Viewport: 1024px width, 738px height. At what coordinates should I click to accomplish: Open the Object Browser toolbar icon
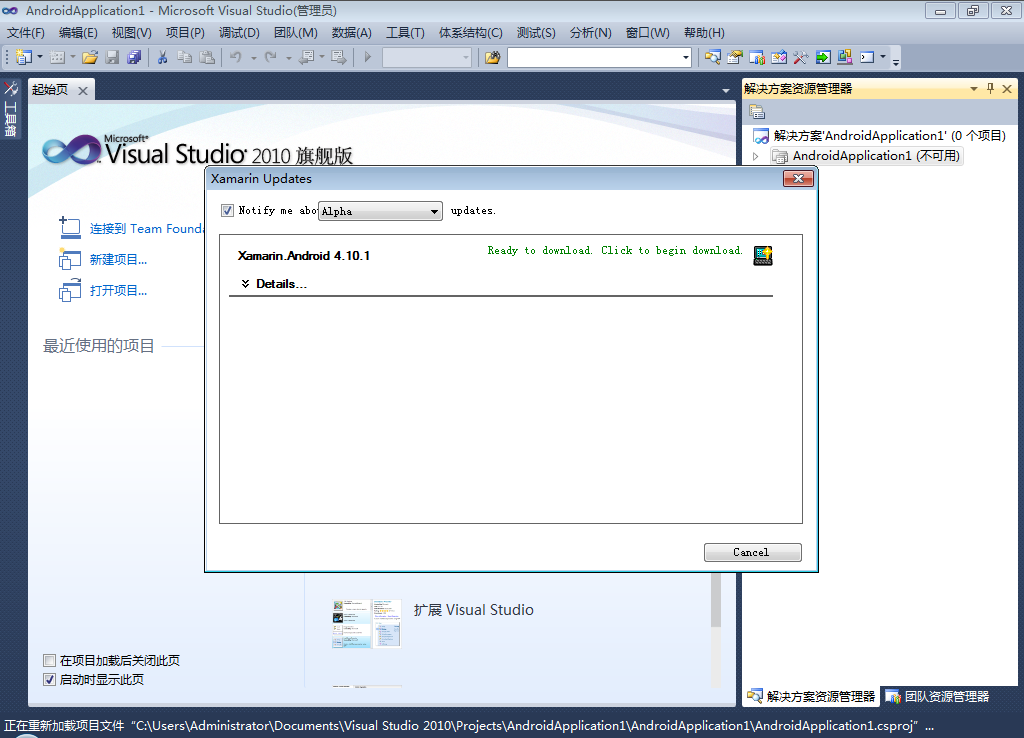[x=778, y=57]
